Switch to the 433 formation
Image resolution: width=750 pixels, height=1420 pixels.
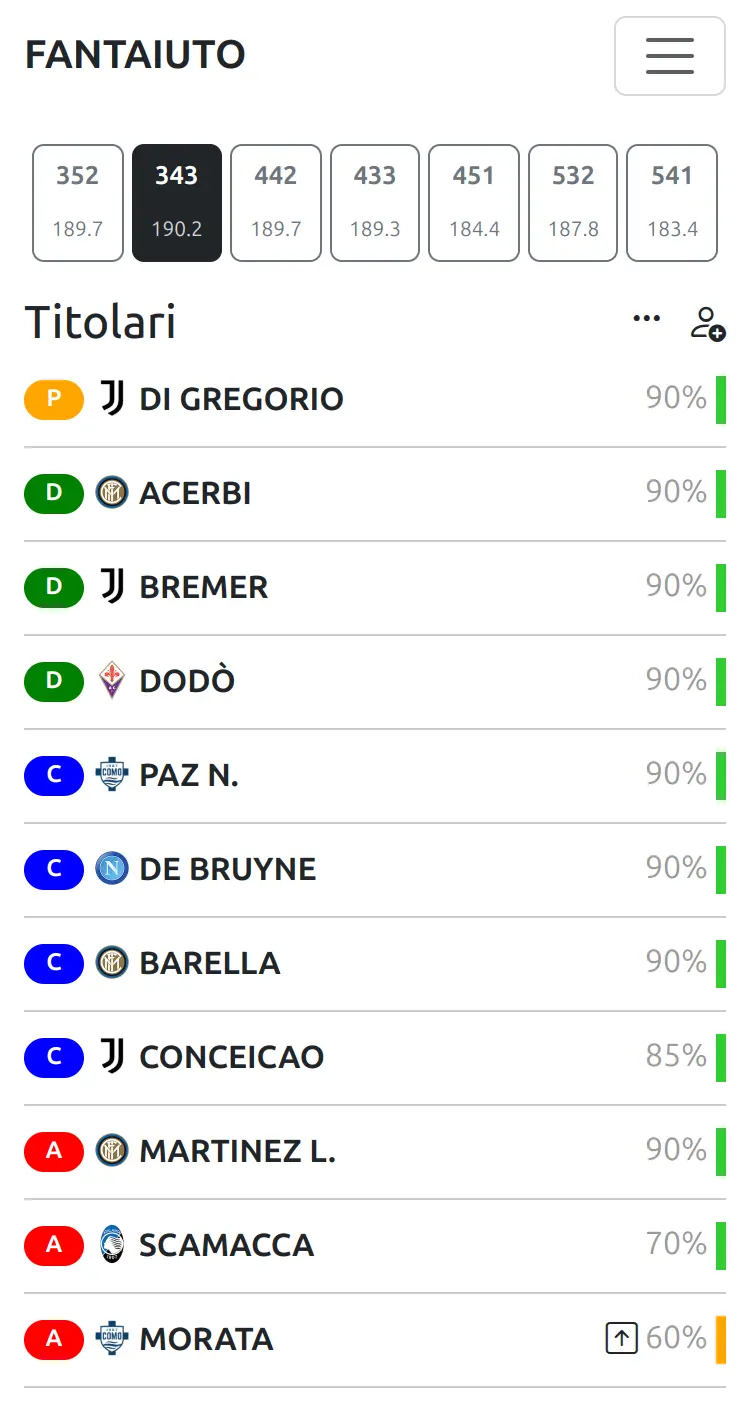(x=375, y=203)
